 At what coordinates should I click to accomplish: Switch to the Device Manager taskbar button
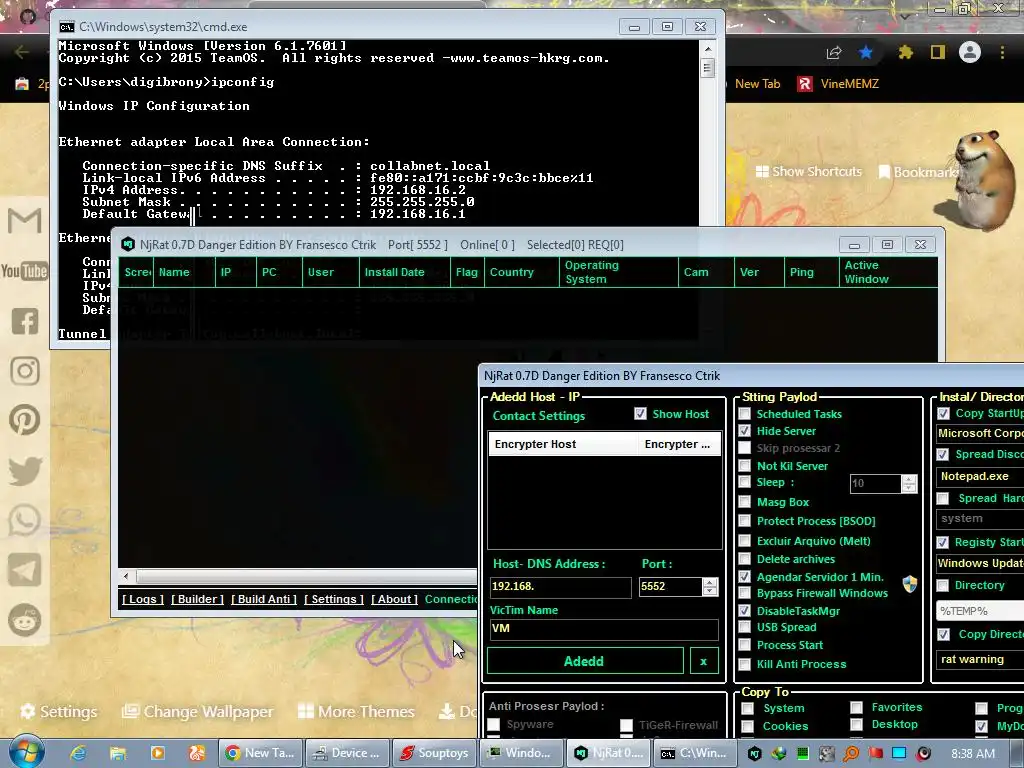coord(347,753)
